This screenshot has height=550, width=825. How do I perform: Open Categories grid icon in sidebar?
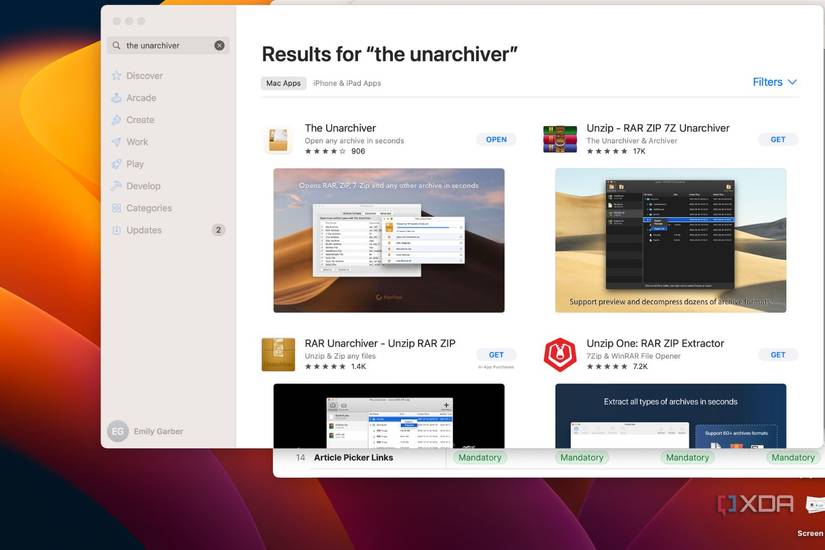[117, 208]
